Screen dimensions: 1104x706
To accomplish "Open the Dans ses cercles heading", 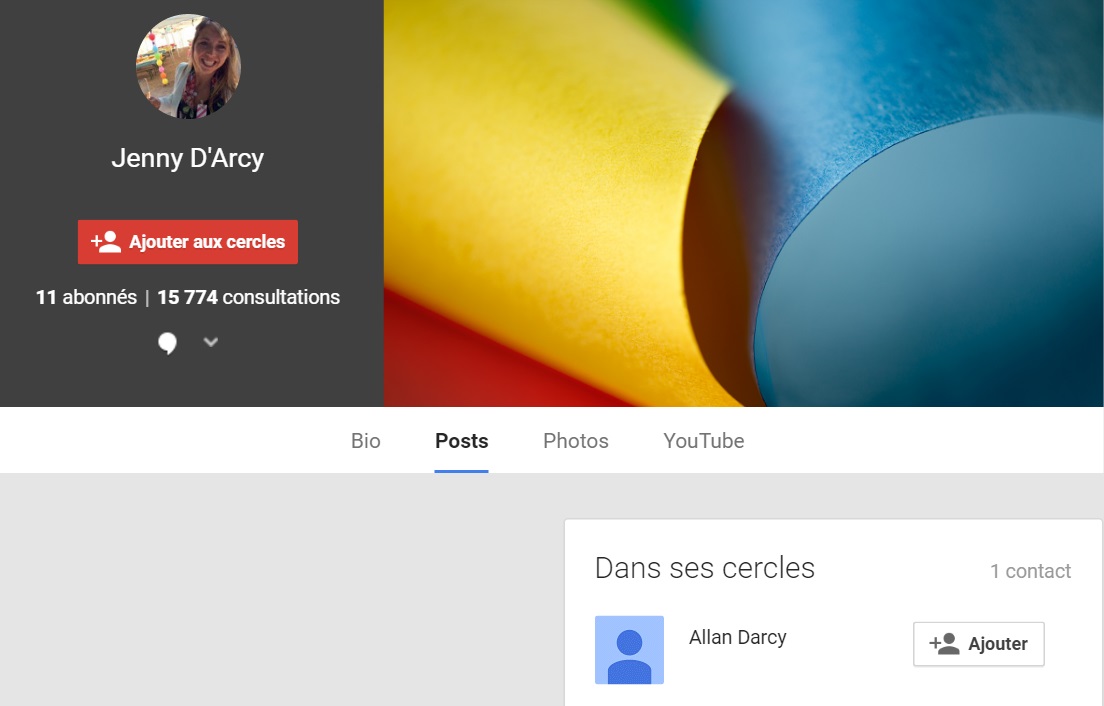I will click(x=705, y=568).
